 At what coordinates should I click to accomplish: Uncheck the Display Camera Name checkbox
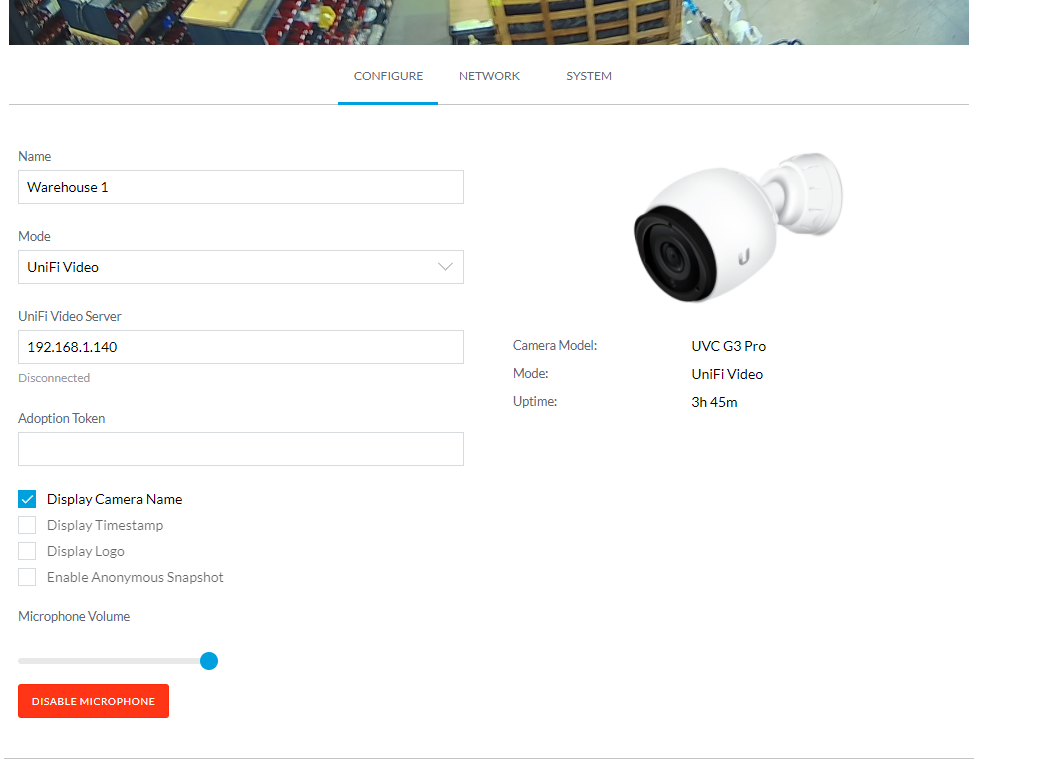click(x=27, y=499)
